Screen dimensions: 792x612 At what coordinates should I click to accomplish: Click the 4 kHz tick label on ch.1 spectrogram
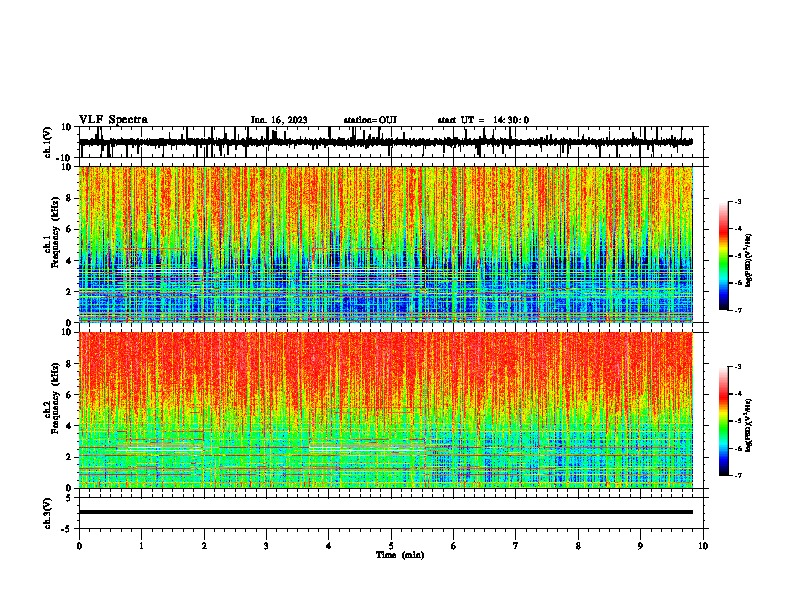[x=69, y=261]
